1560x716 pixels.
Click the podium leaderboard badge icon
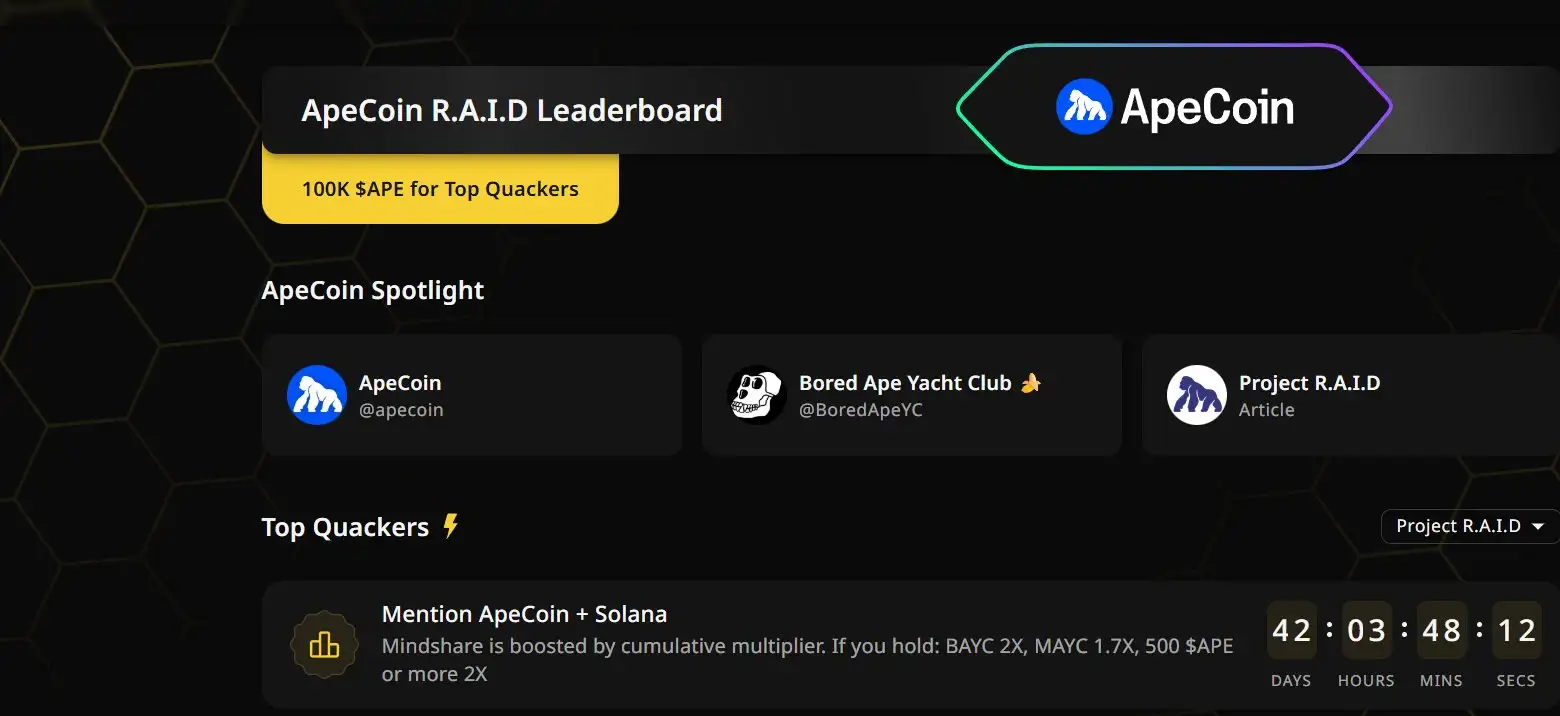(323, 645)
